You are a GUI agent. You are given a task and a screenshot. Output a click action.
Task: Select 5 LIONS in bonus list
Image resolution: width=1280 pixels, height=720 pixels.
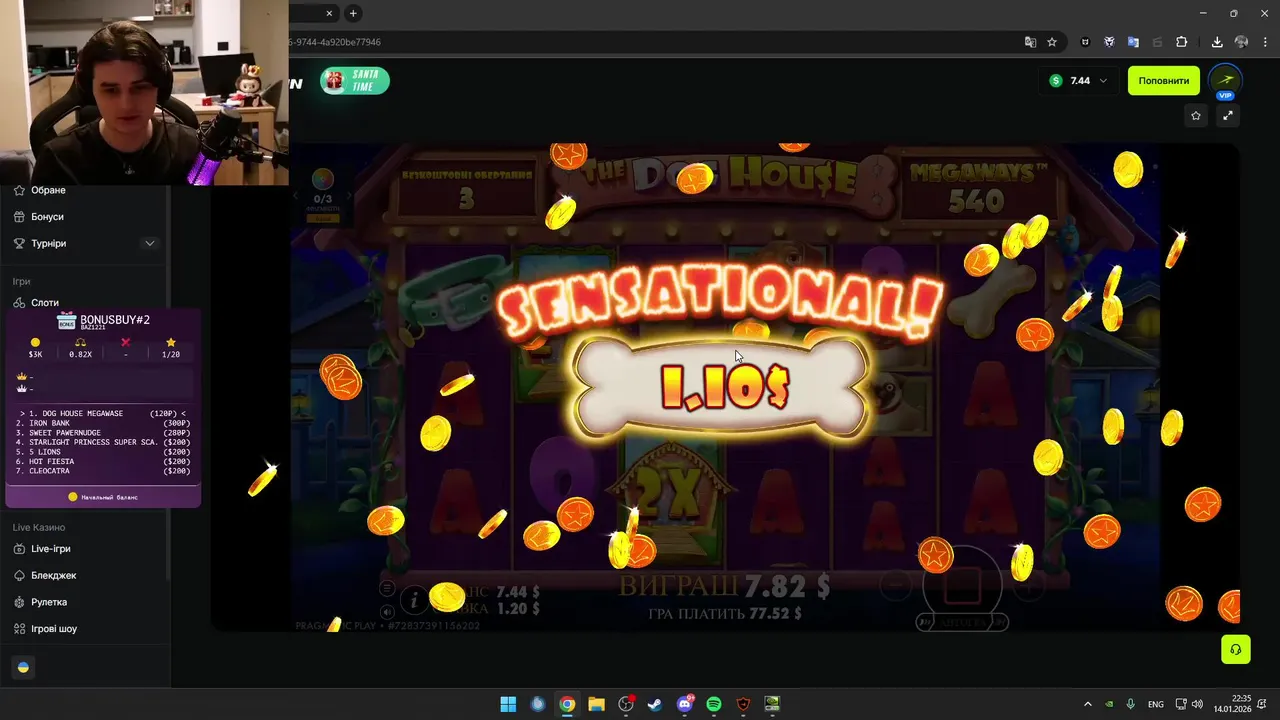(103, 452)
